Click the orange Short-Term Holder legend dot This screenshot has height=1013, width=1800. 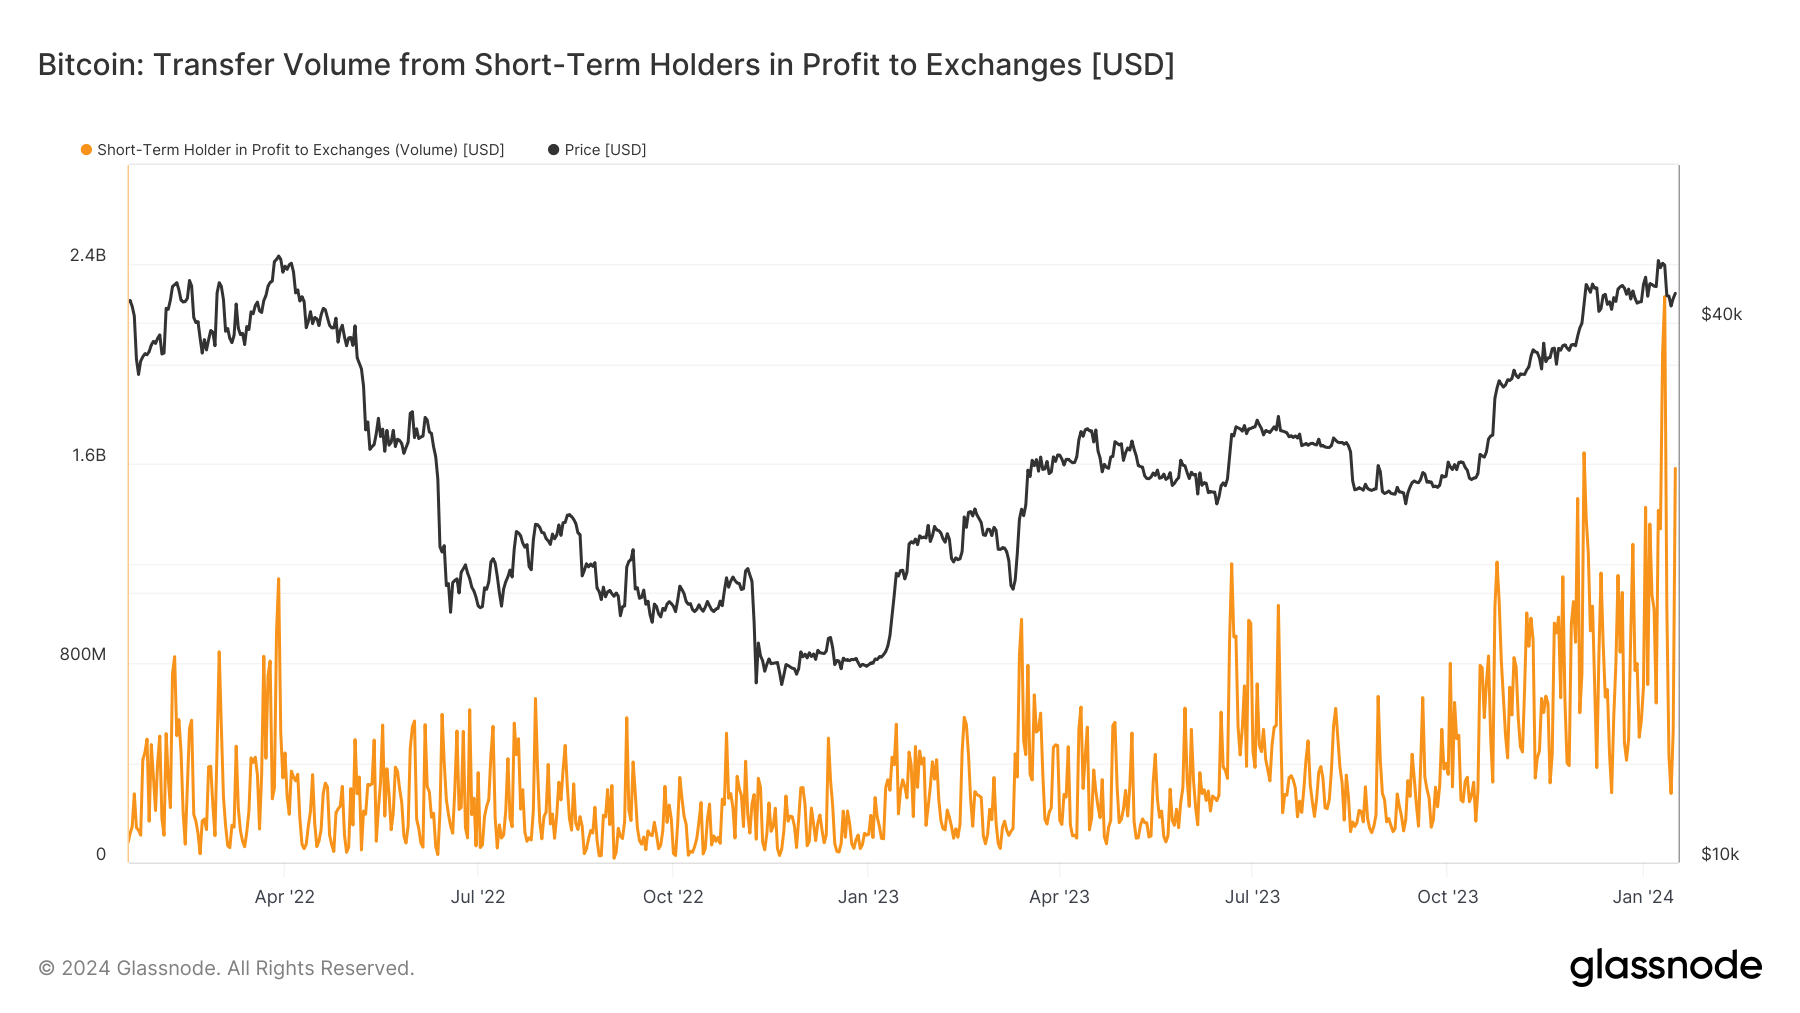(x=87, y=150)
